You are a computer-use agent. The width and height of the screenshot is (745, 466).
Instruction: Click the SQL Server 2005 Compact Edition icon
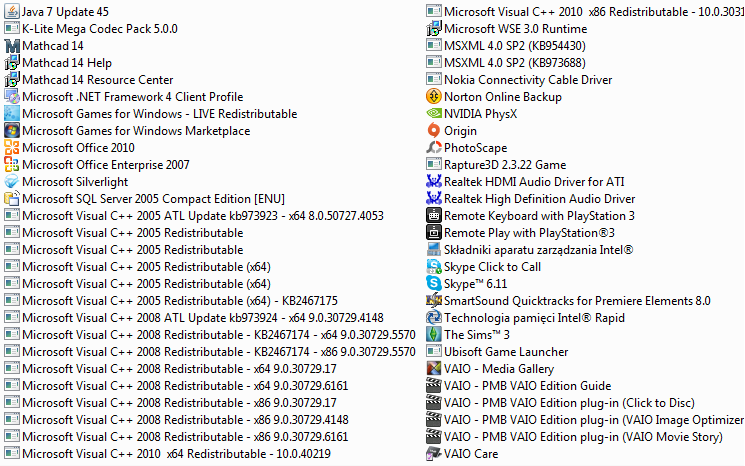pos(11,199)
